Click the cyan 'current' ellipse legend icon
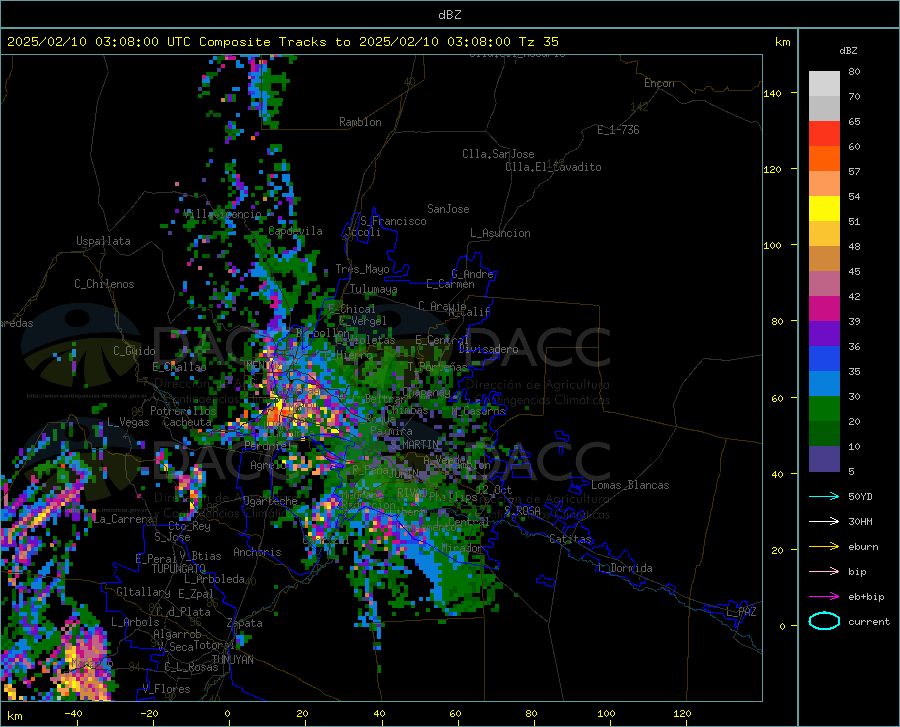900x727 pixels. click(824, 621)
